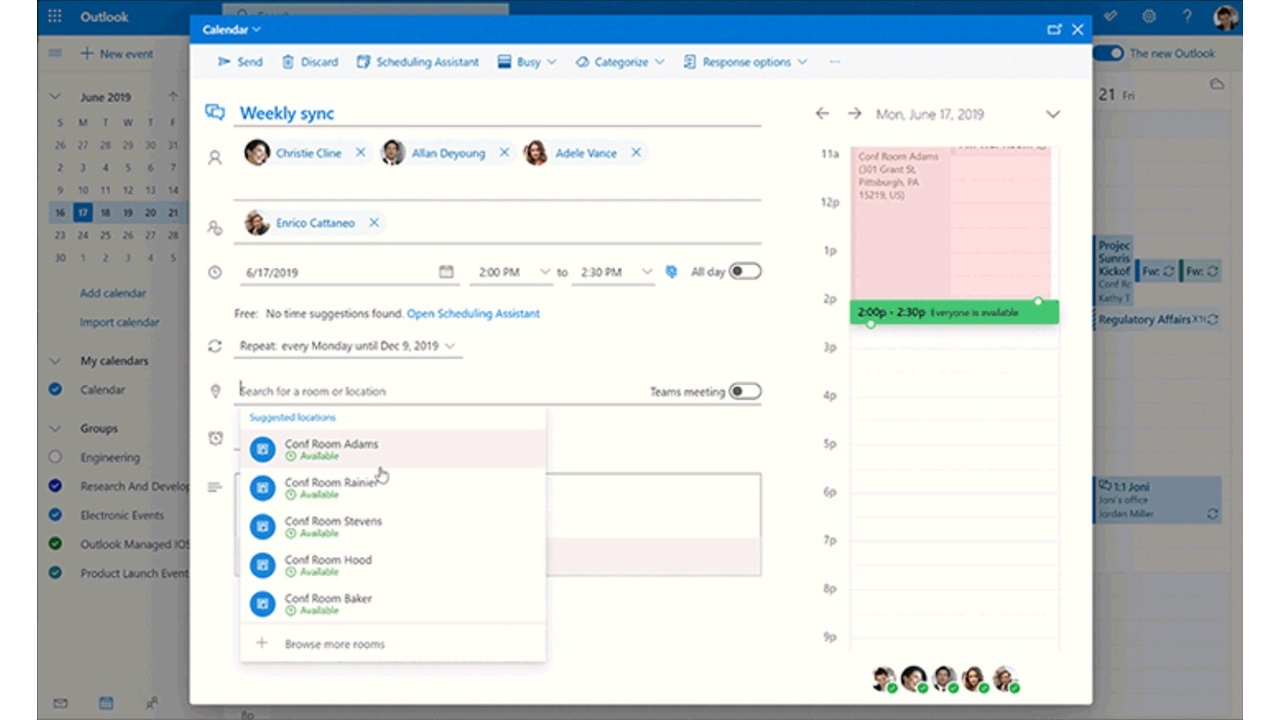This screenshot has width=1280, height=720.
Task: Open Scheduling Assistant from toolbar
Action: coord(417,62)
